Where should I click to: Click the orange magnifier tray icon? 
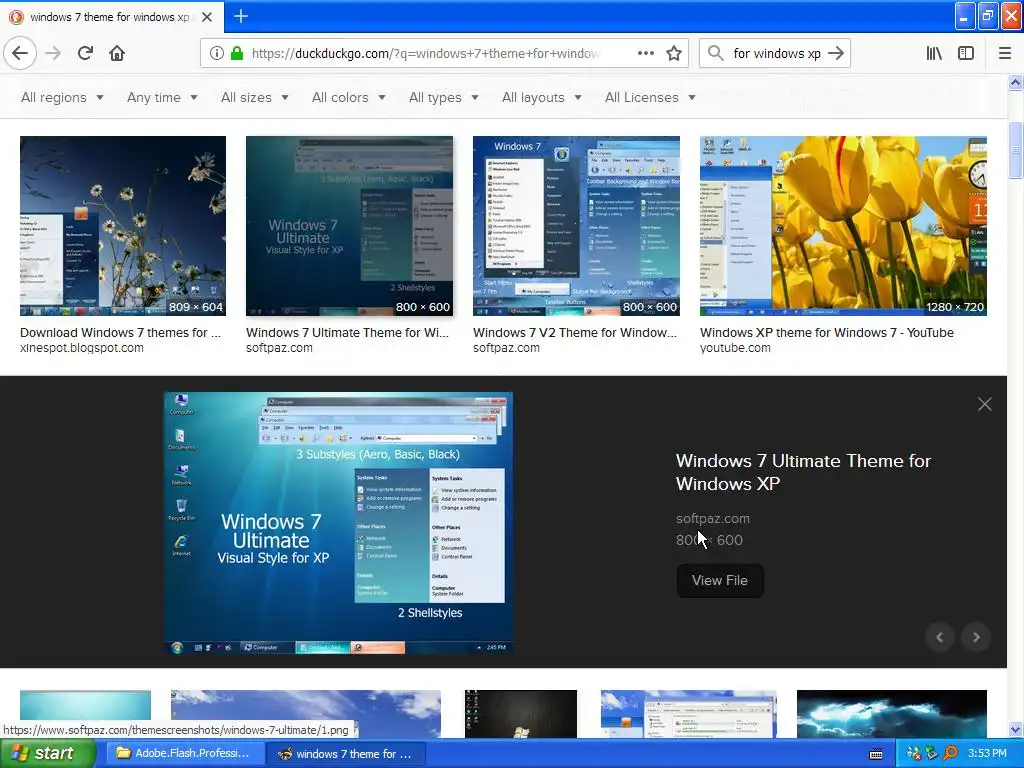(x=950, y=754)
